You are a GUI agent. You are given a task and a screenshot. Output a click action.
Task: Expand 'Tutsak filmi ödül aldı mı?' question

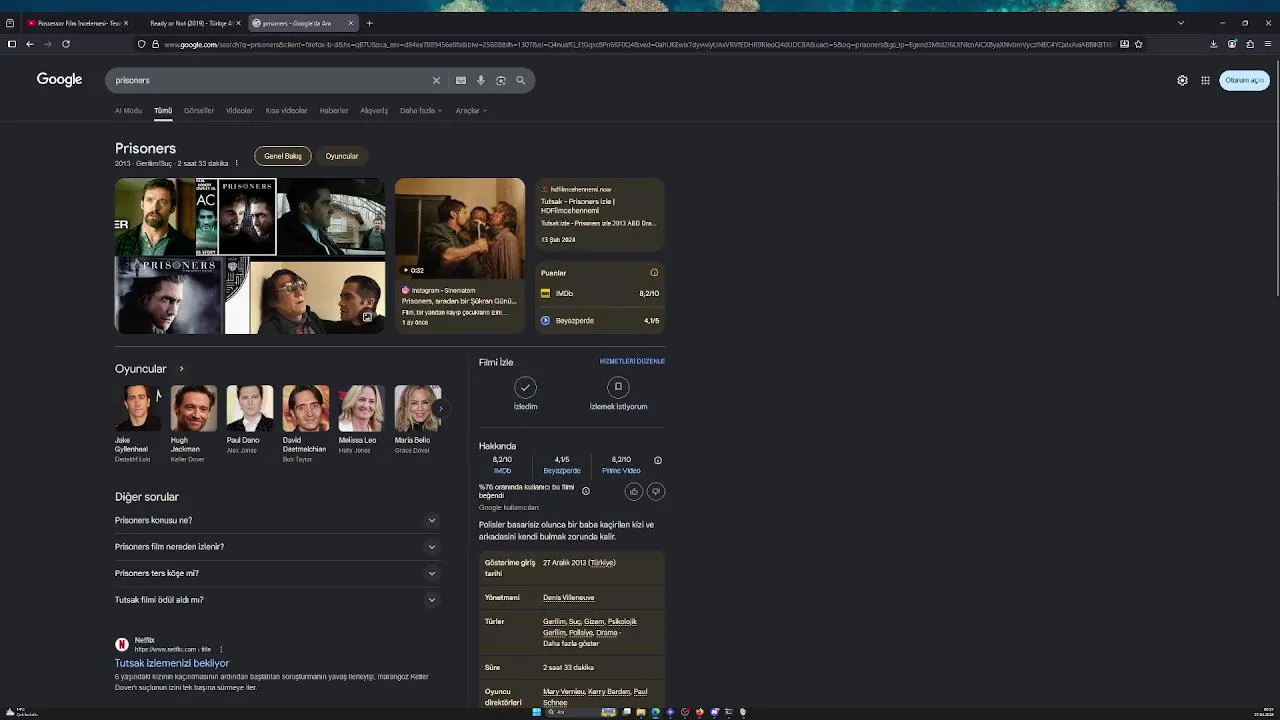pyautogui.click(x=277, y=600)
